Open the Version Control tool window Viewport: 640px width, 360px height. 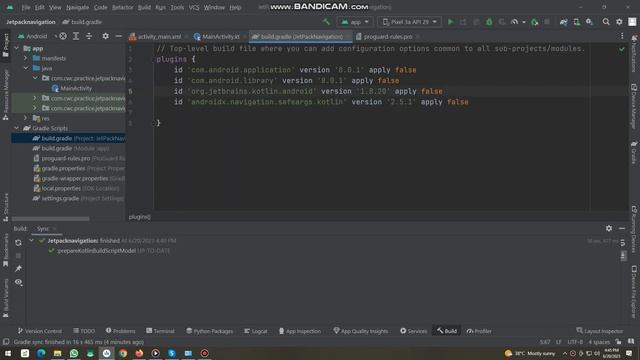40,331
